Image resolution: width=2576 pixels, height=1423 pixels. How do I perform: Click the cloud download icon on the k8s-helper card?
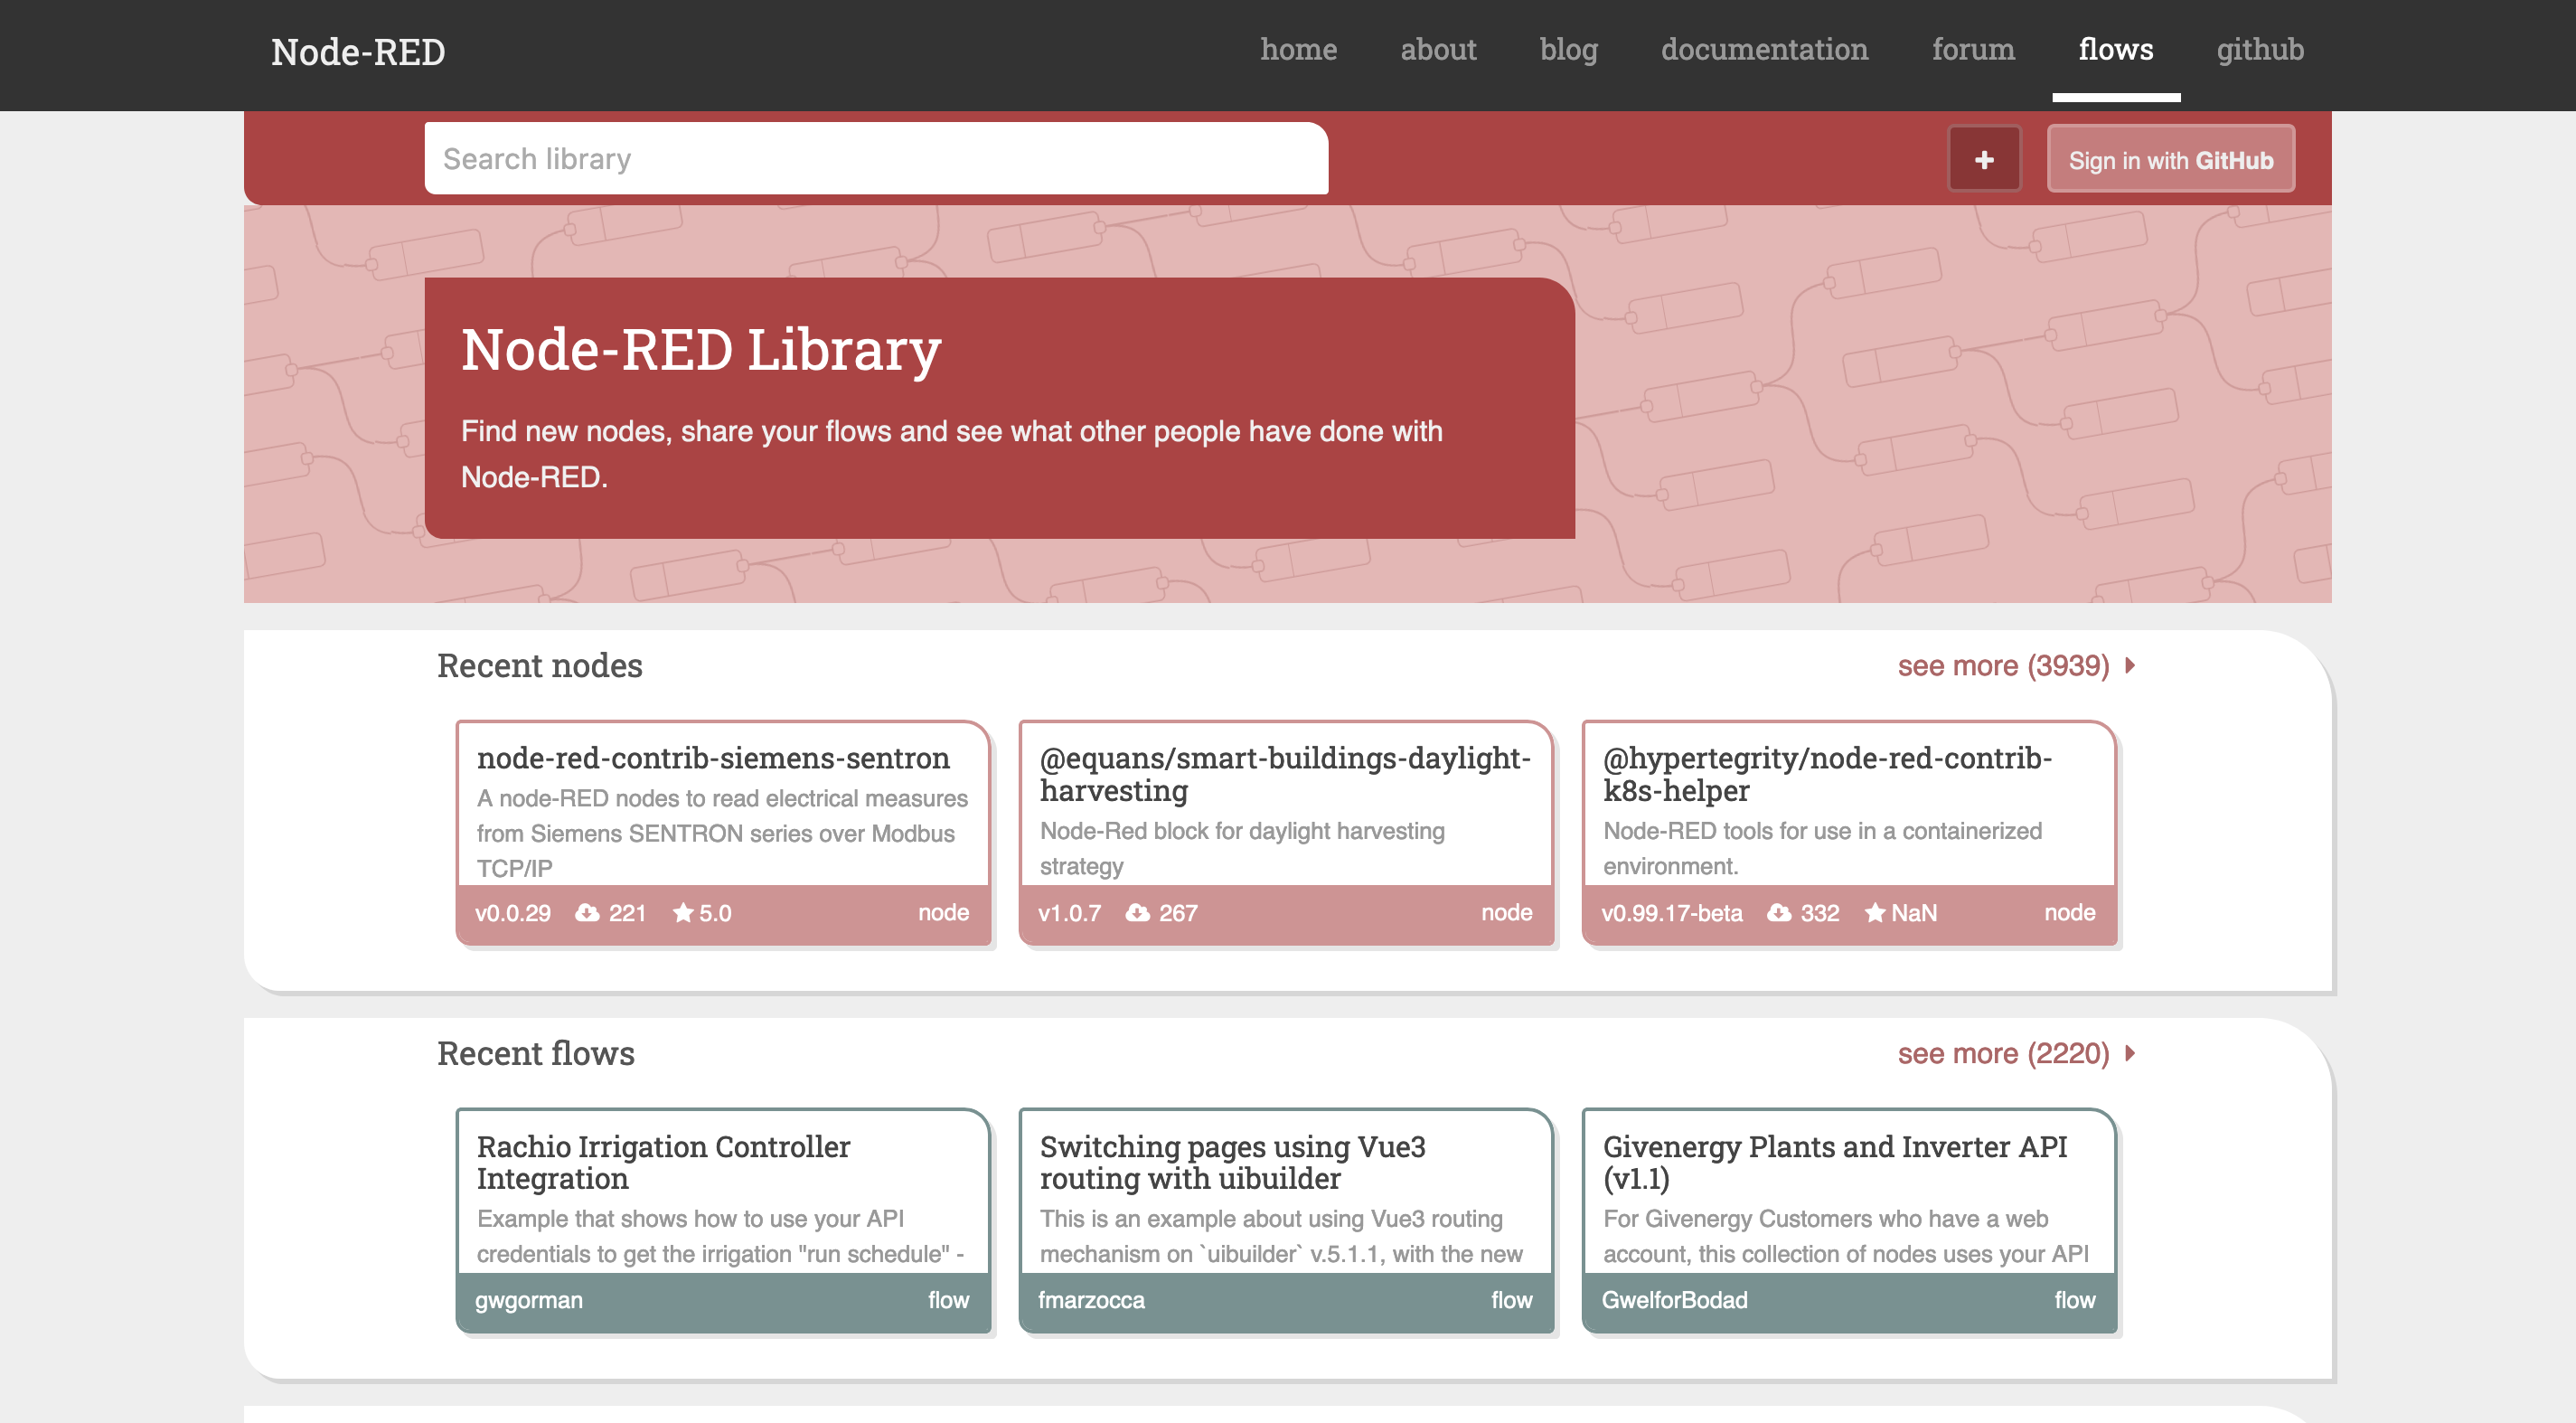click(x=1780, y=913)
